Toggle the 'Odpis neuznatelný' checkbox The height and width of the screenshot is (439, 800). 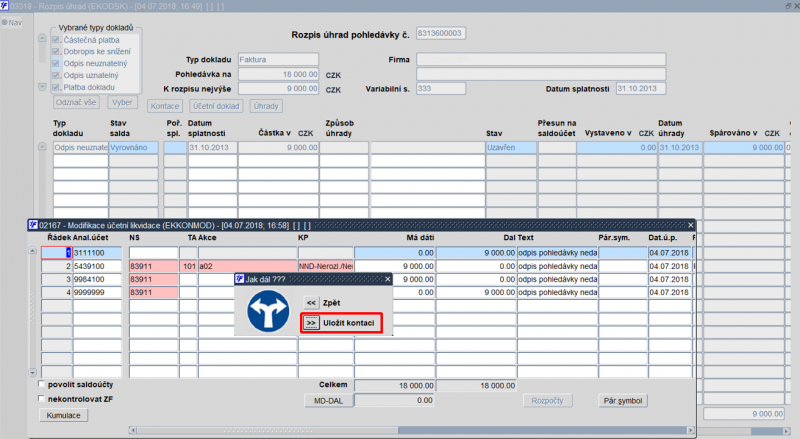(57, 63)
